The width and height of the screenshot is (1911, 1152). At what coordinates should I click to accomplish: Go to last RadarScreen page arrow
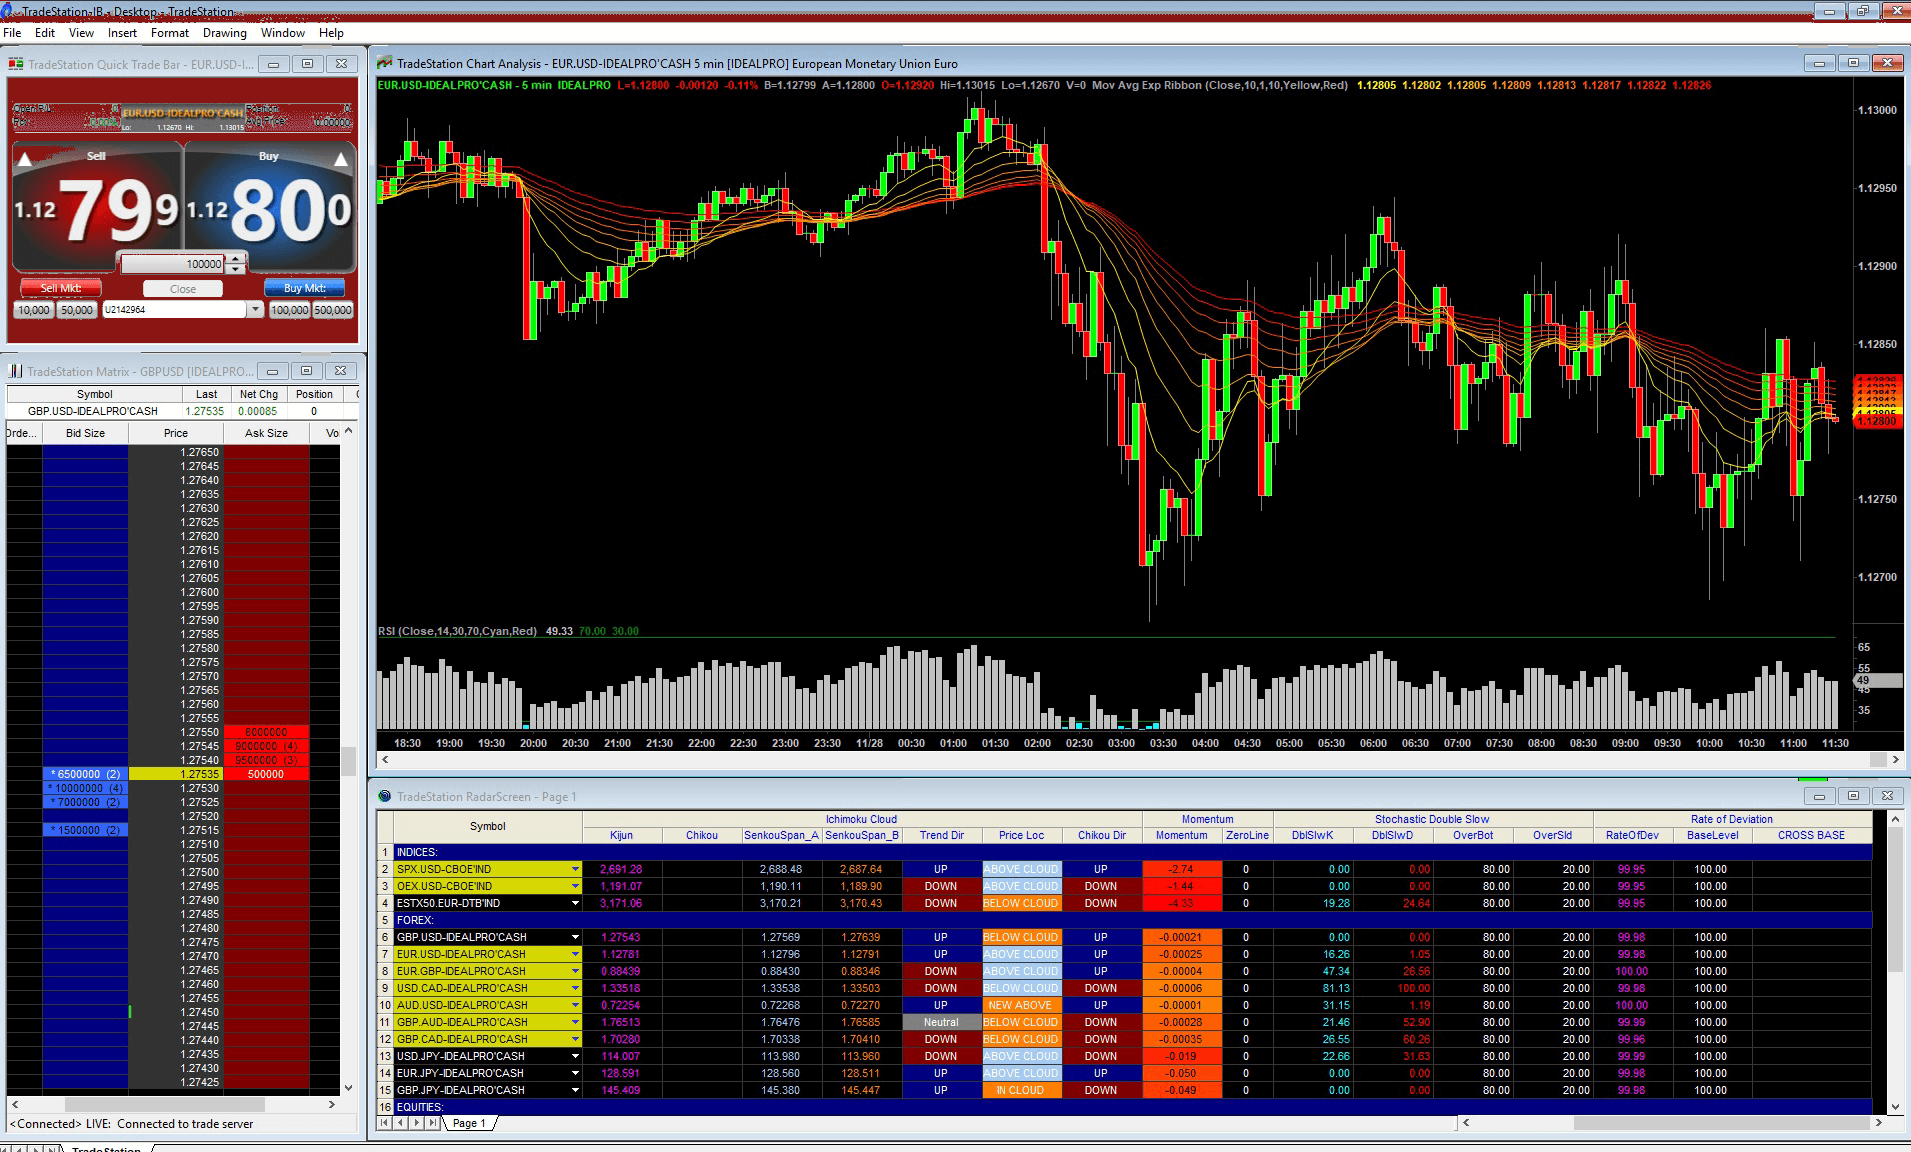pyautogui.click(x=433, y=1123)
